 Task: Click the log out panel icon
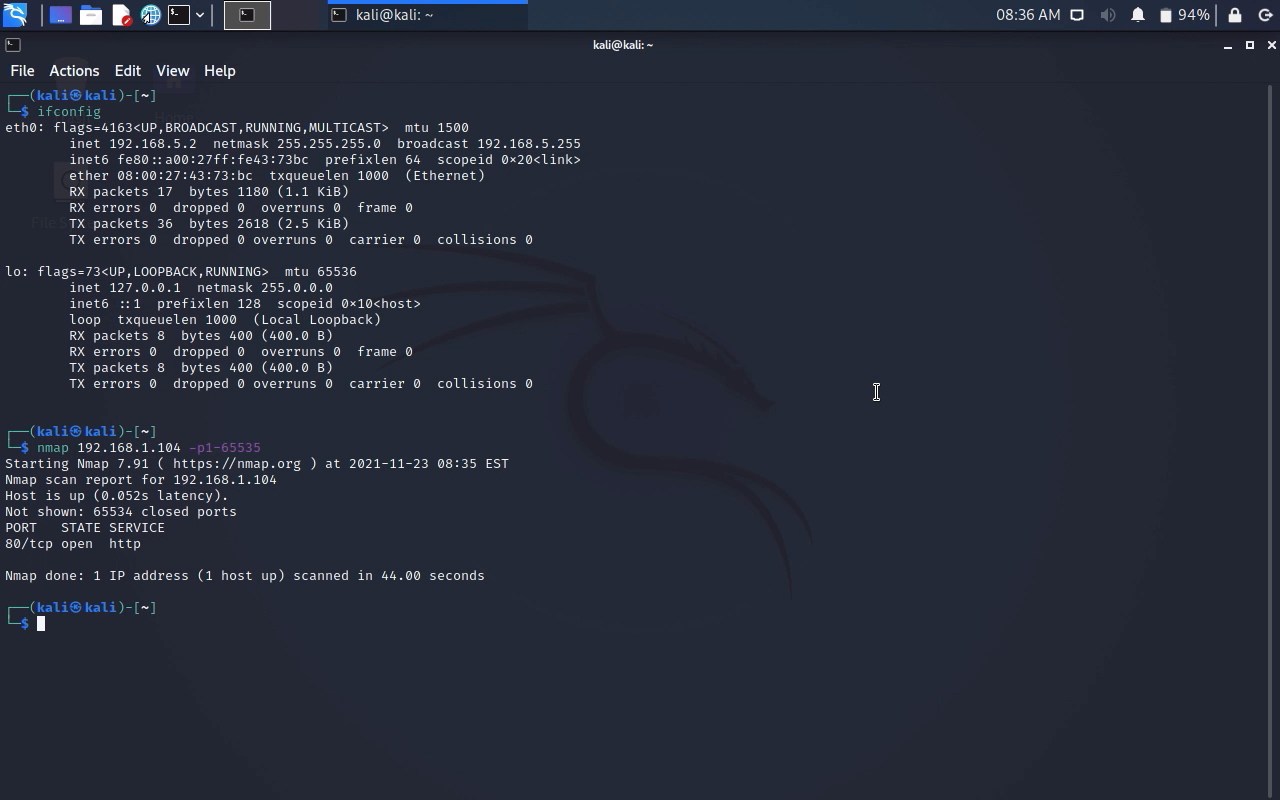coord(1264,15)
